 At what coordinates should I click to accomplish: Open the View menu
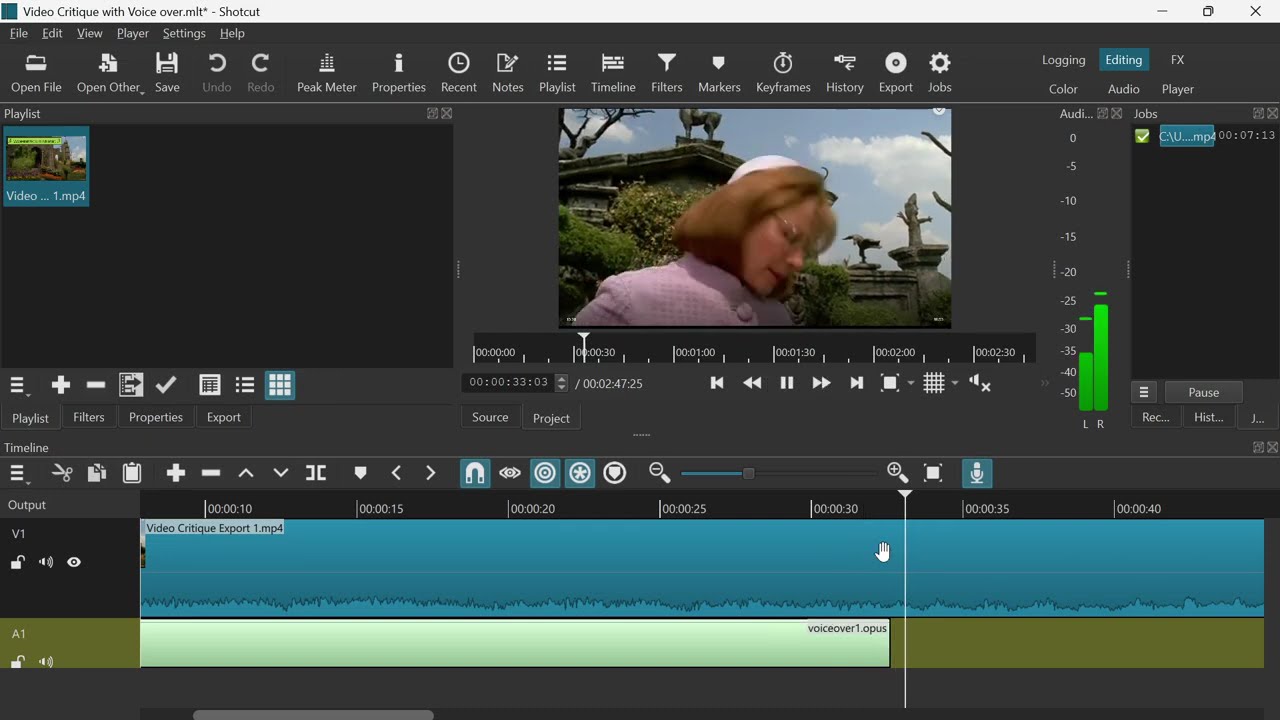[x=89, y=33]
